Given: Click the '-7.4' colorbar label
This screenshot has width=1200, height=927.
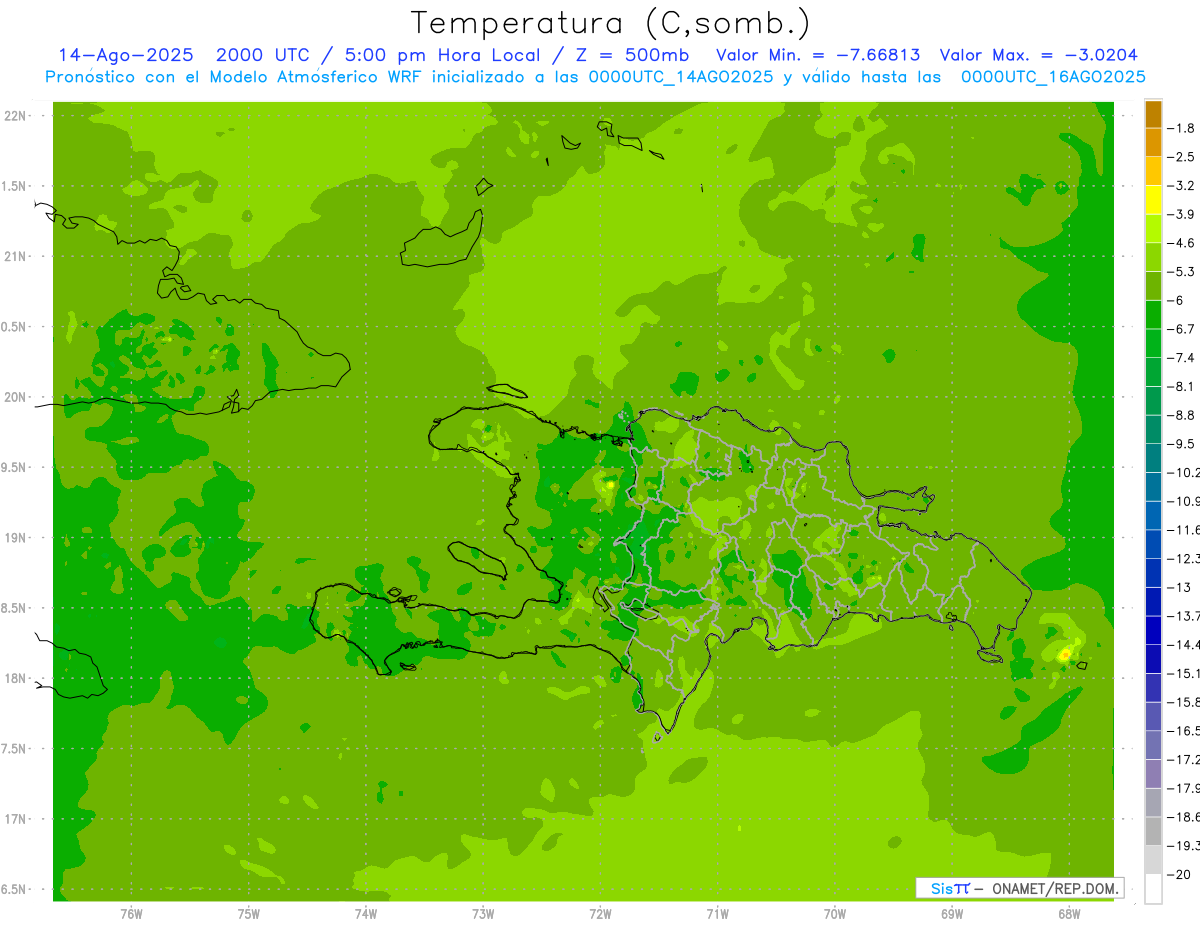Looking at the screenshot, I should 1182,358.
